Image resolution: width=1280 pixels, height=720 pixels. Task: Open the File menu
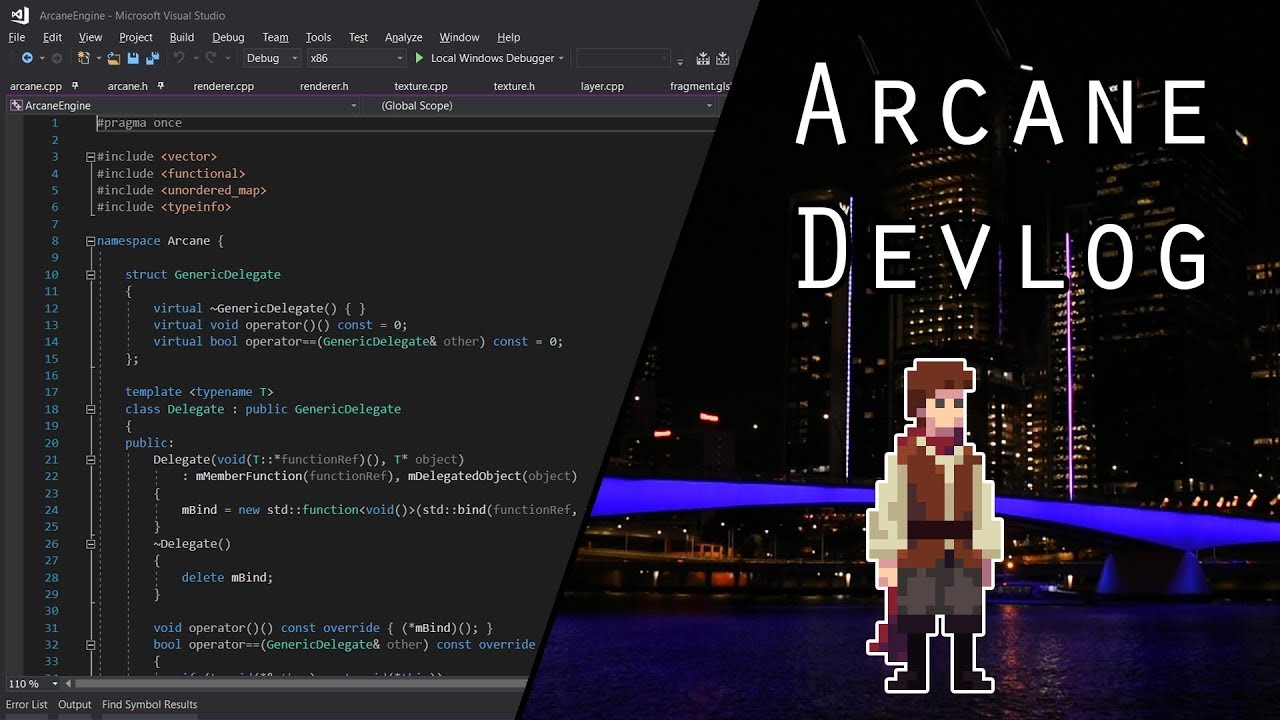pos(17,37)
